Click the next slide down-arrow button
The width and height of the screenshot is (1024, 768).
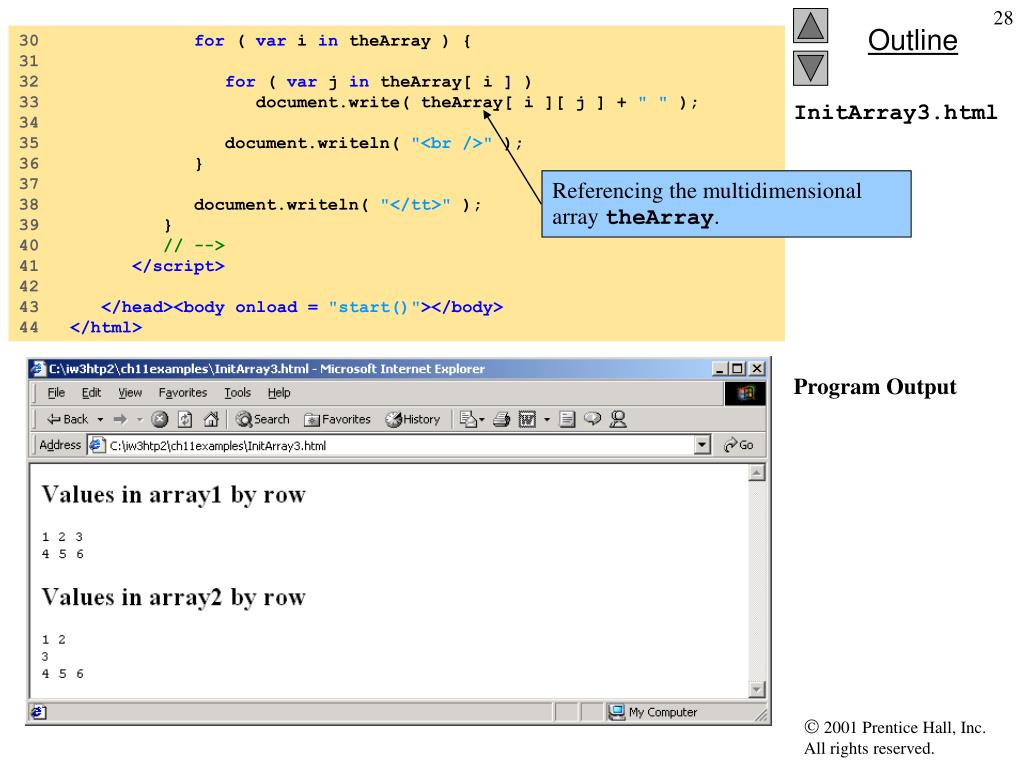pos(810,69)
